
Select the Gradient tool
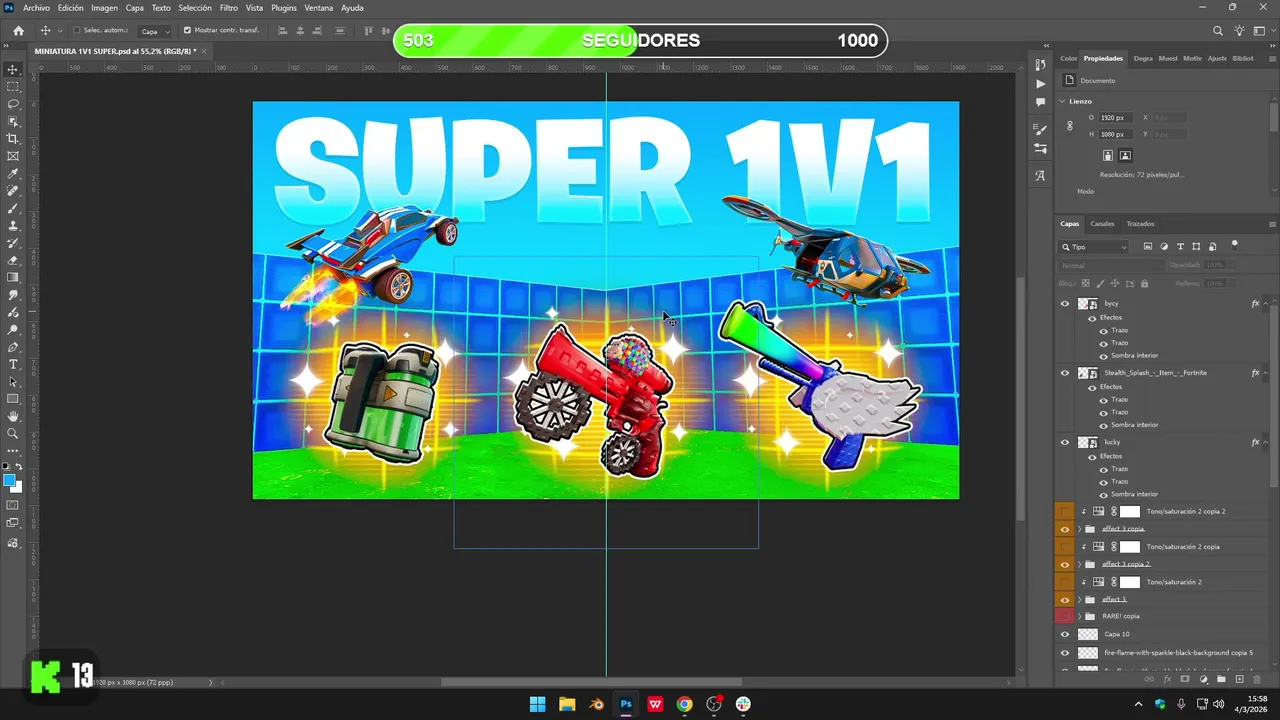13,278
